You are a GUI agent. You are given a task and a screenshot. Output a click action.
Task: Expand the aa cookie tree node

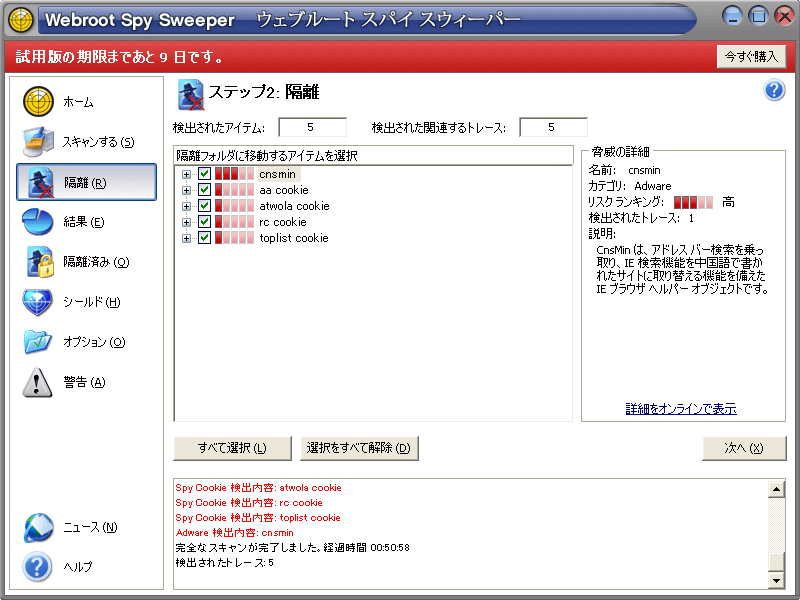186,190
